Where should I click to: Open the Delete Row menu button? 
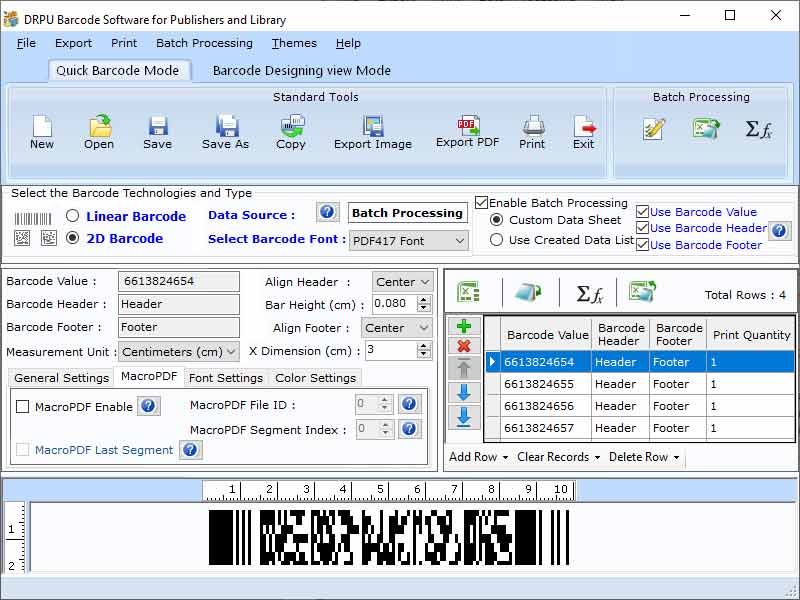(641, 457)
